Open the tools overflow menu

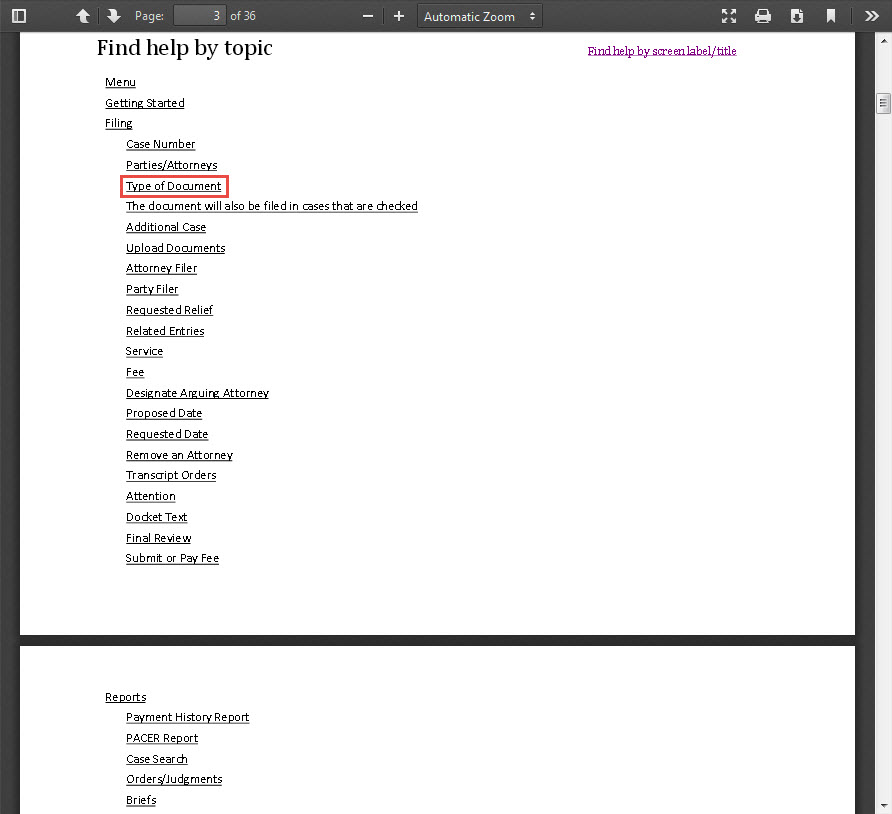point(871,16)
